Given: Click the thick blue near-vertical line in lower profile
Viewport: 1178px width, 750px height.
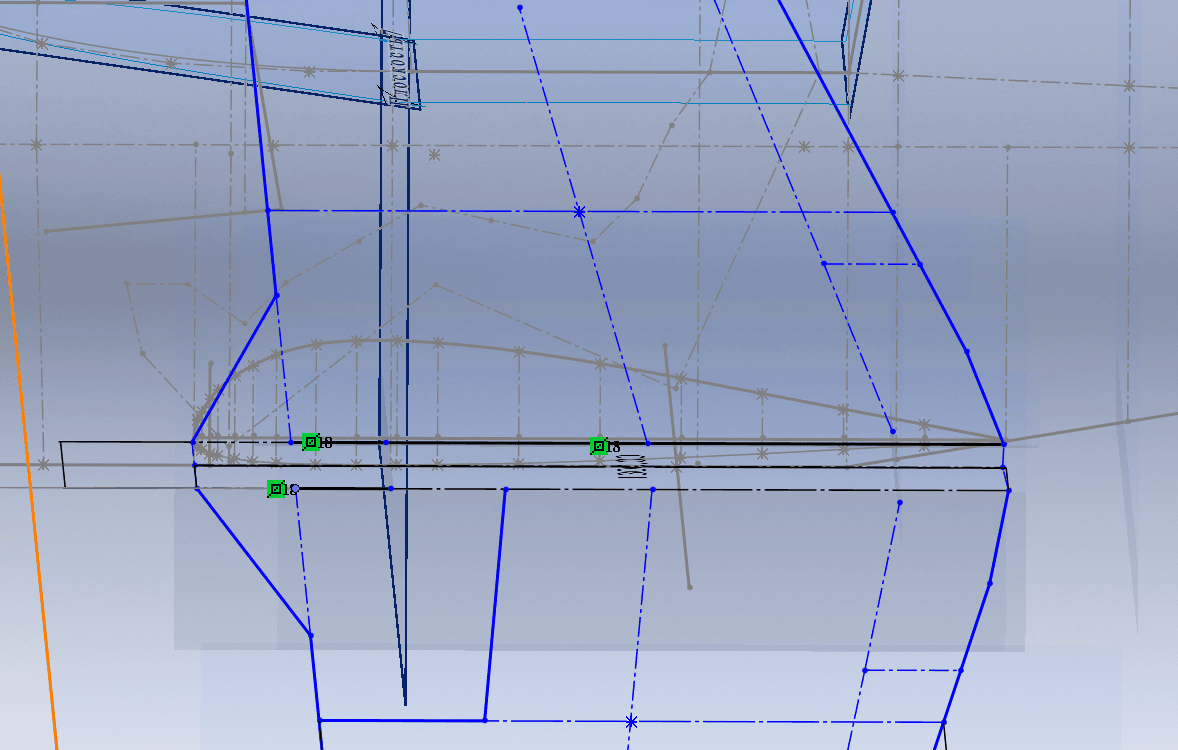Looking at the screenshot, I should tap(495, 605).
